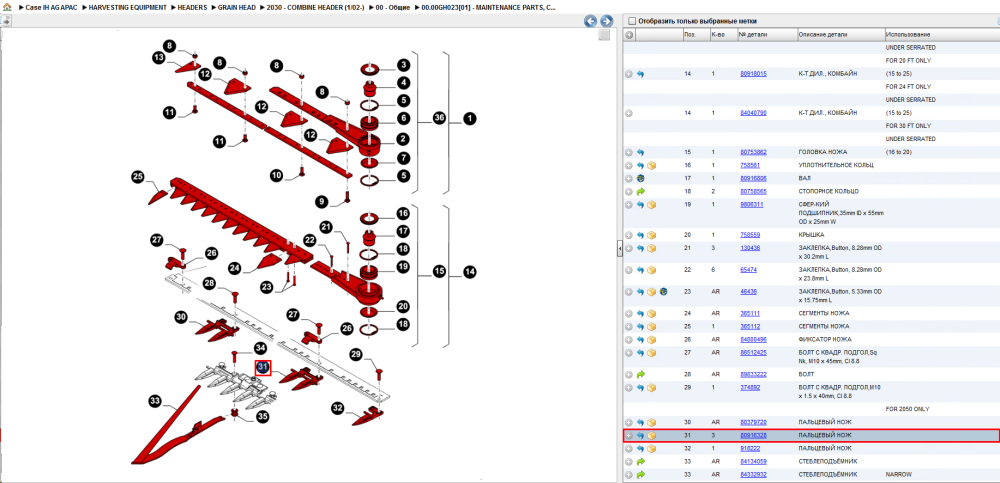This screenshot has height=483, width=1000.
Task: Click the box icon in the ФИКСАТОР НОЖА row
Action: (x=652, y=339)
